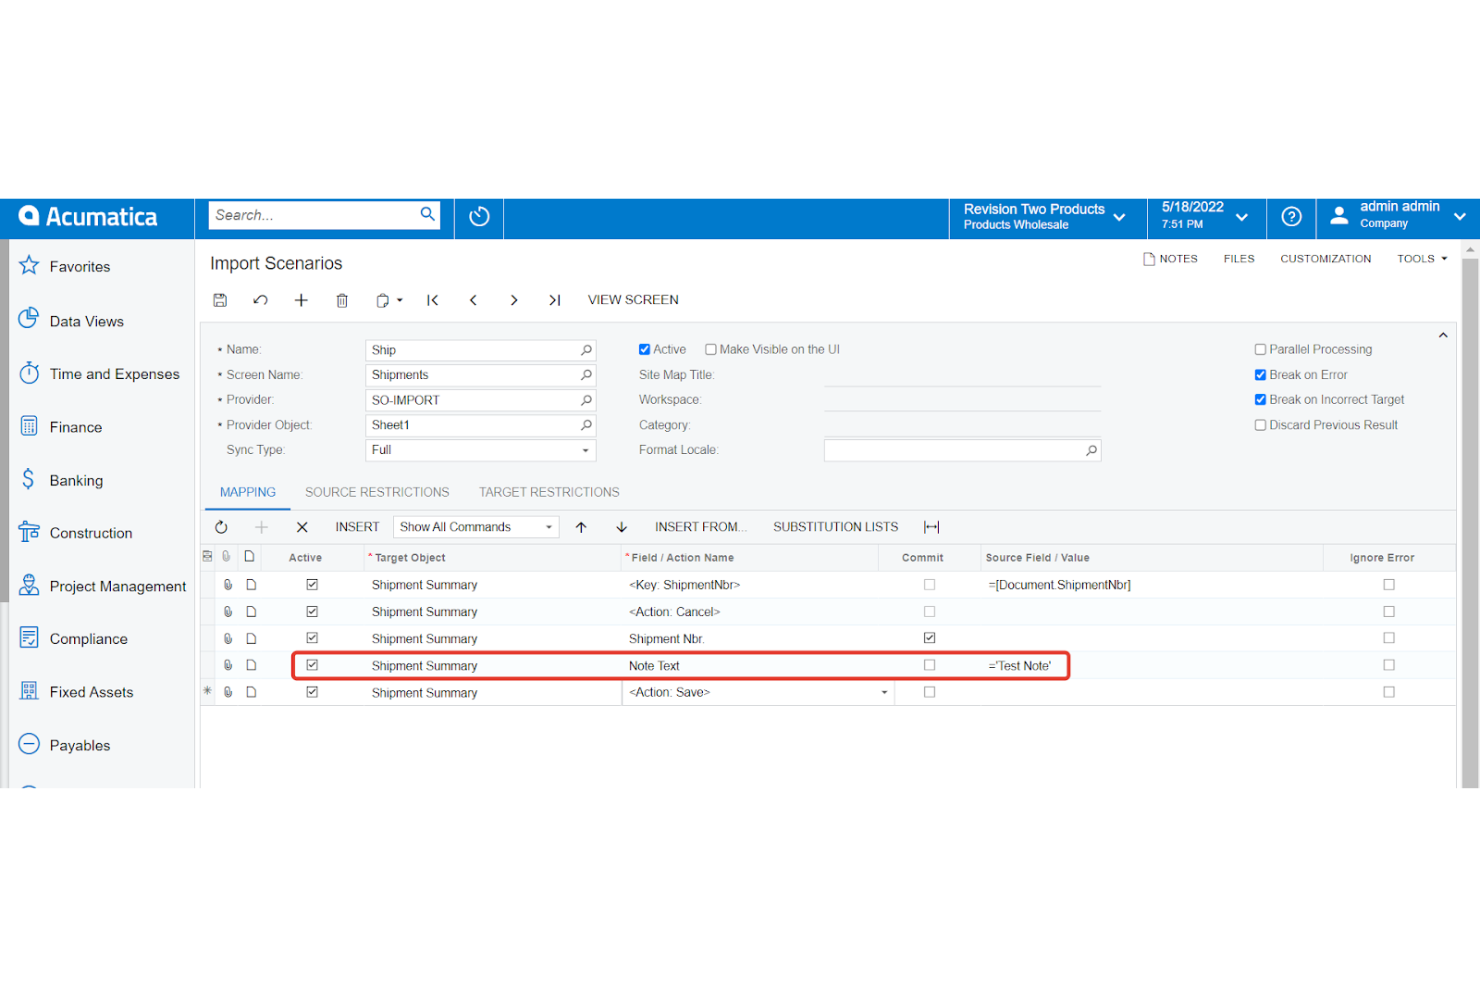Add a new import scenario record

(301, 300)
